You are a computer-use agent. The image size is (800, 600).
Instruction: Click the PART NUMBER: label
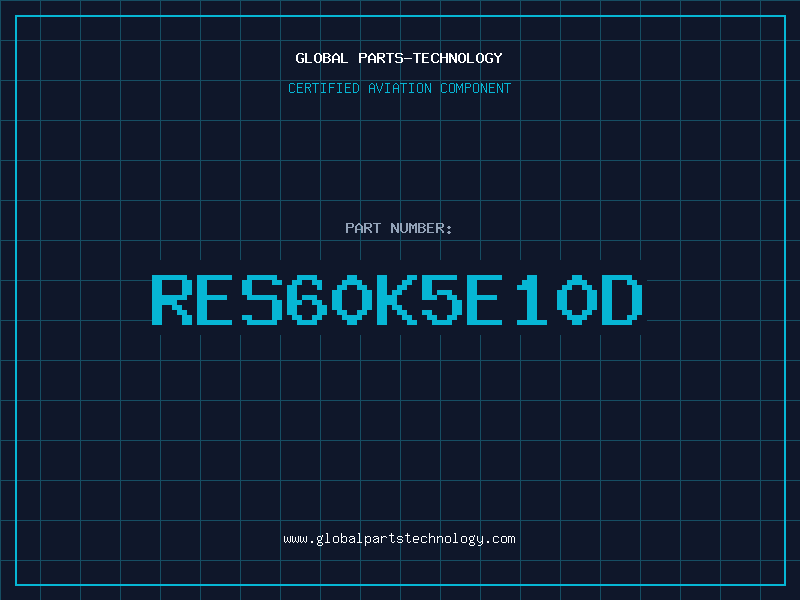pos(399,228)
